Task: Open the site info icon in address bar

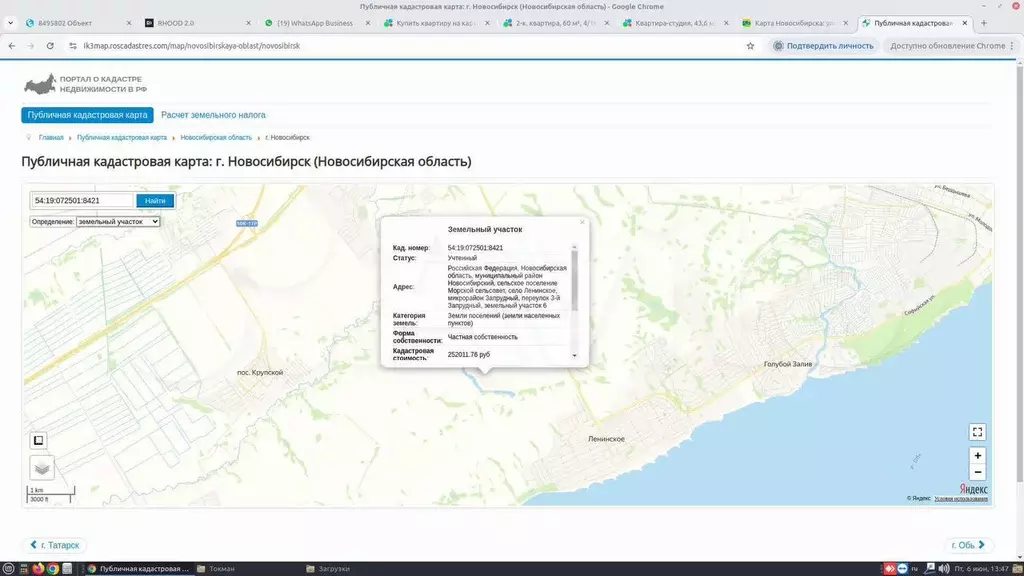Action: coord(72,46)
